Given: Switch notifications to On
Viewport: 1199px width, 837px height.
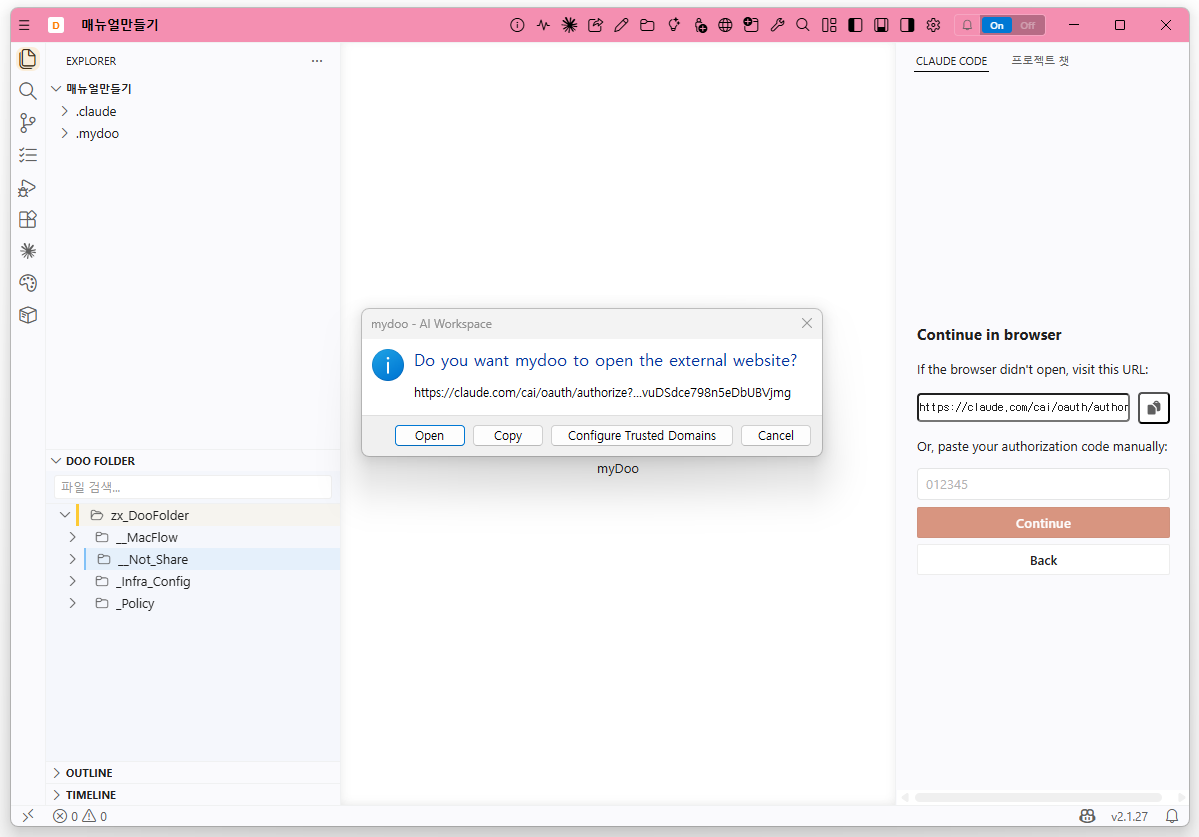Looking at the screenshot, I should [x=996, y=25].
